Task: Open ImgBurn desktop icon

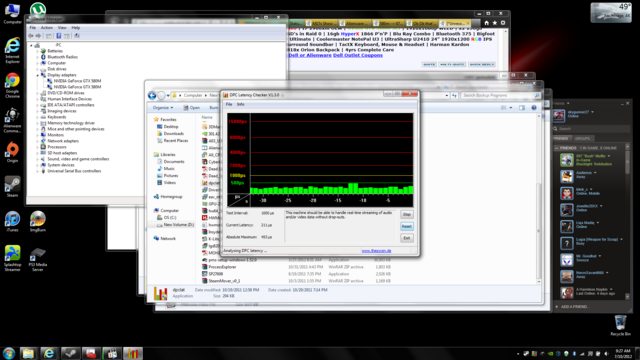Action: click(x=38, y=222)
